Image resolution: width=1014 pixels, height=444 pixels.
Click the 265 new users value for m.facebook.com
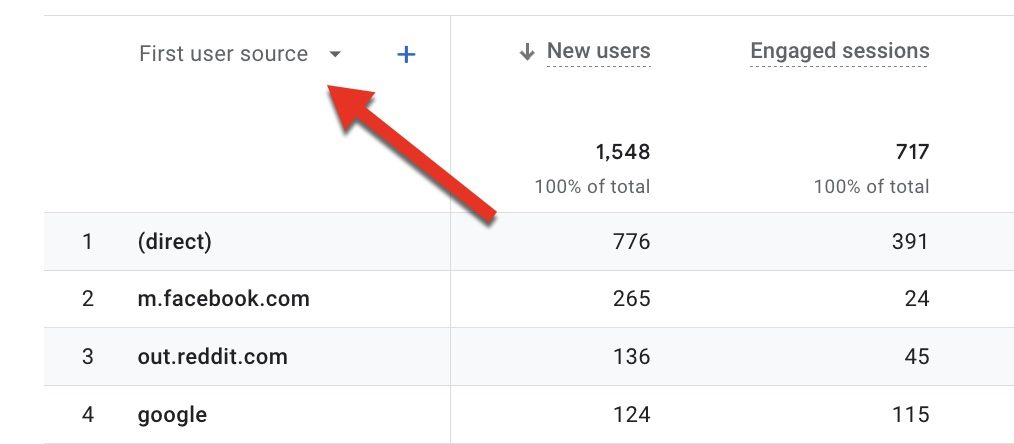tap(632, 298)
